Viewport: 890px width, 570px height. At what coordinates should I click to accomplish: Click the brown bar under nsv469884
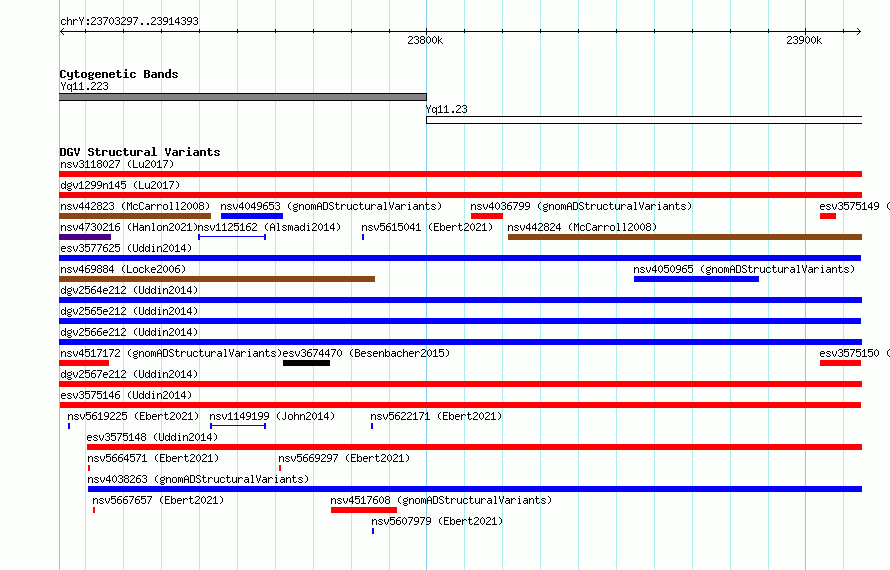pos(217,279)
